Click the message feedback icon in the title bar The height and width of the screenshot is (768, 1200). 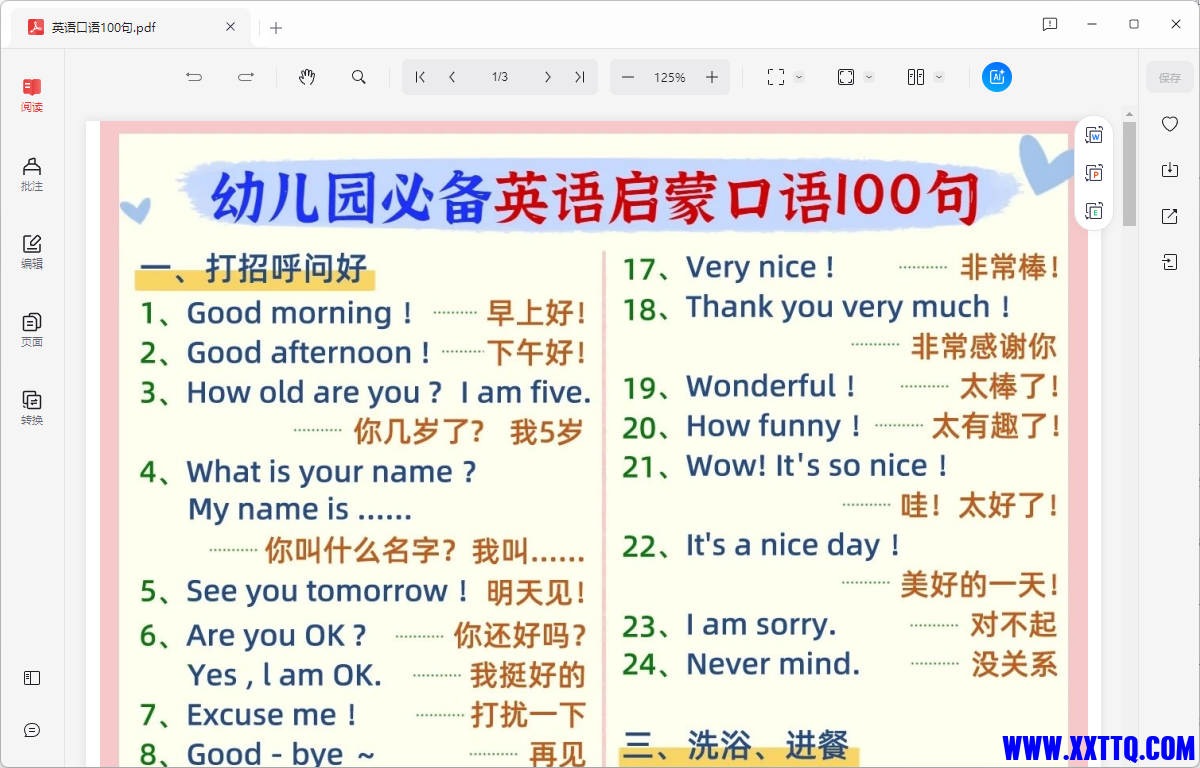click(1050, 24)
